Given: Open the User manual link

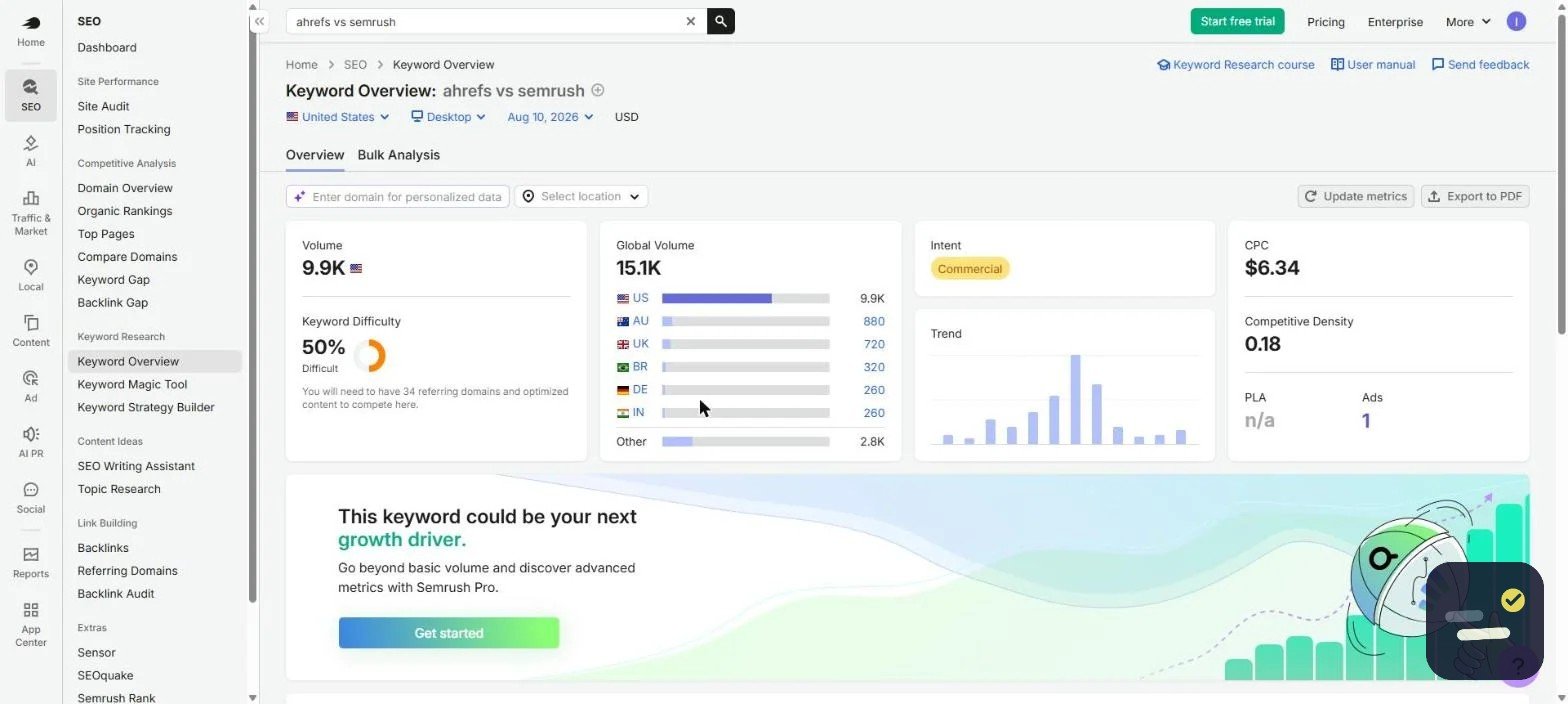Looking at the screenshot, I should click(1373, 64).
